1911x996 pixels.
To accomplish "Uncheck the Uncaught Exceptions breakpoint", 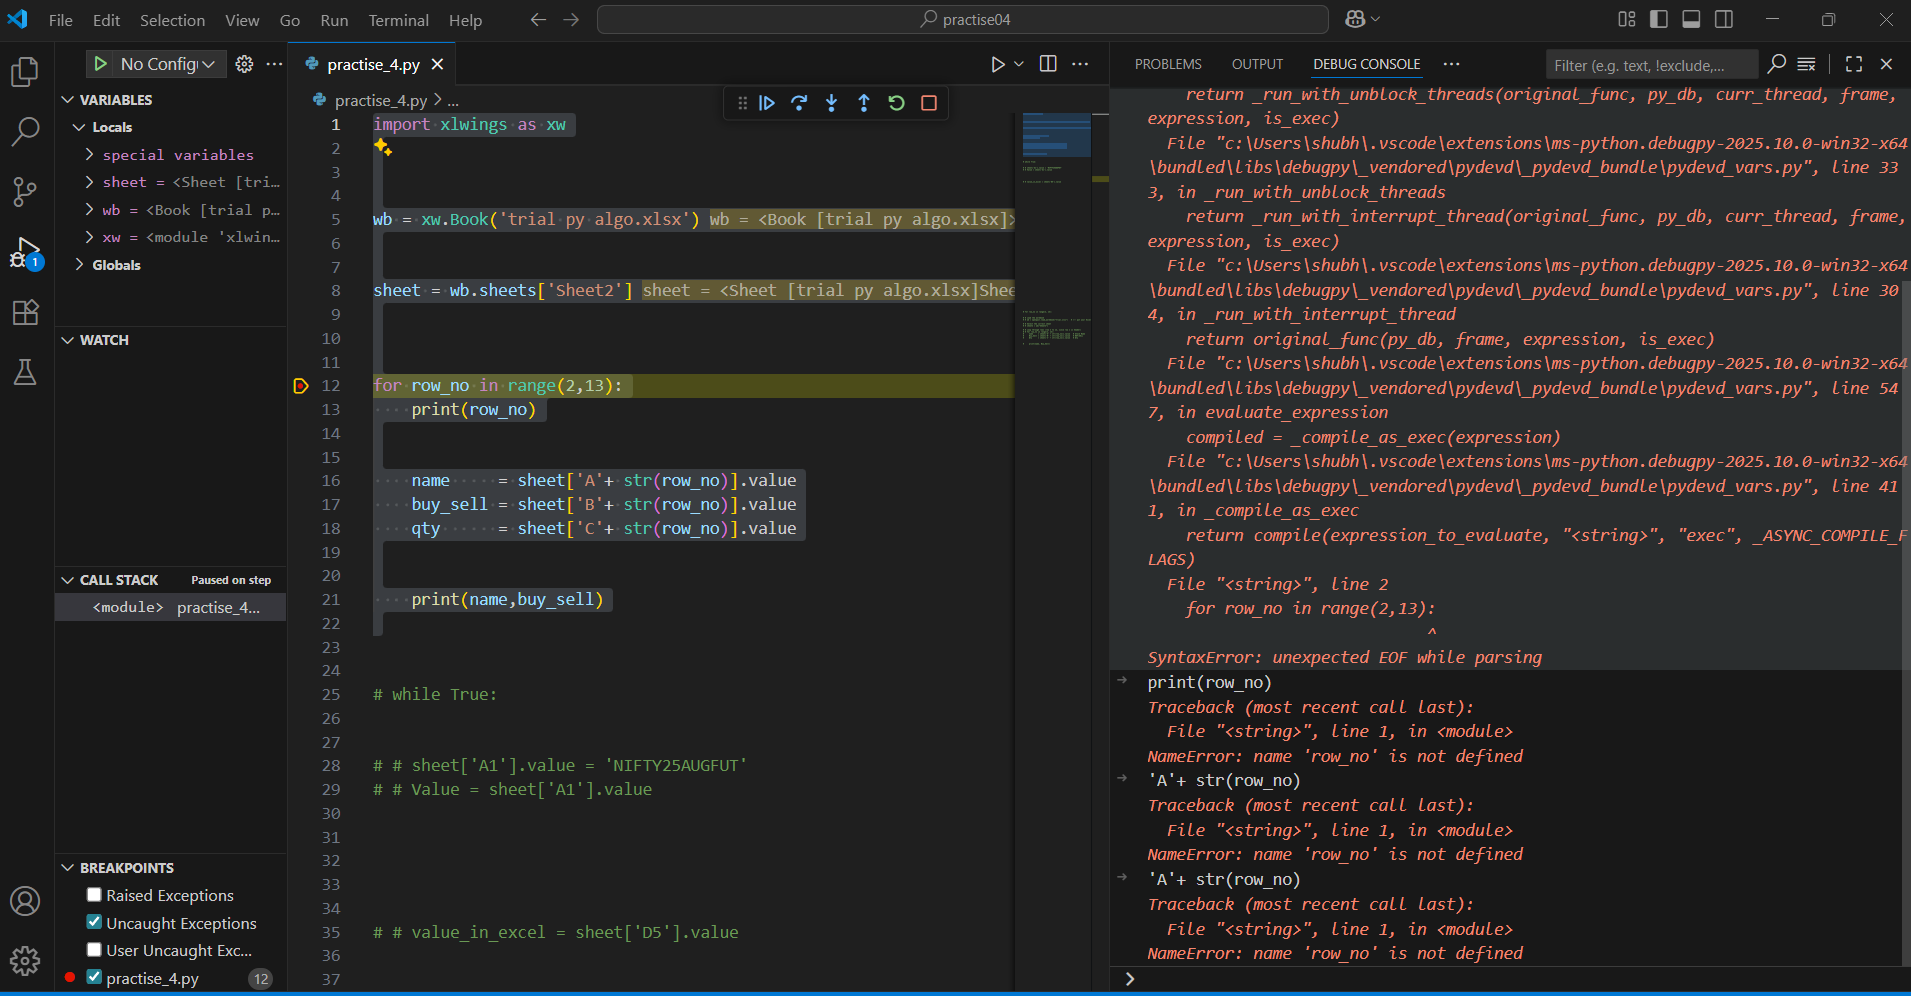I will (x=94, y=922).
